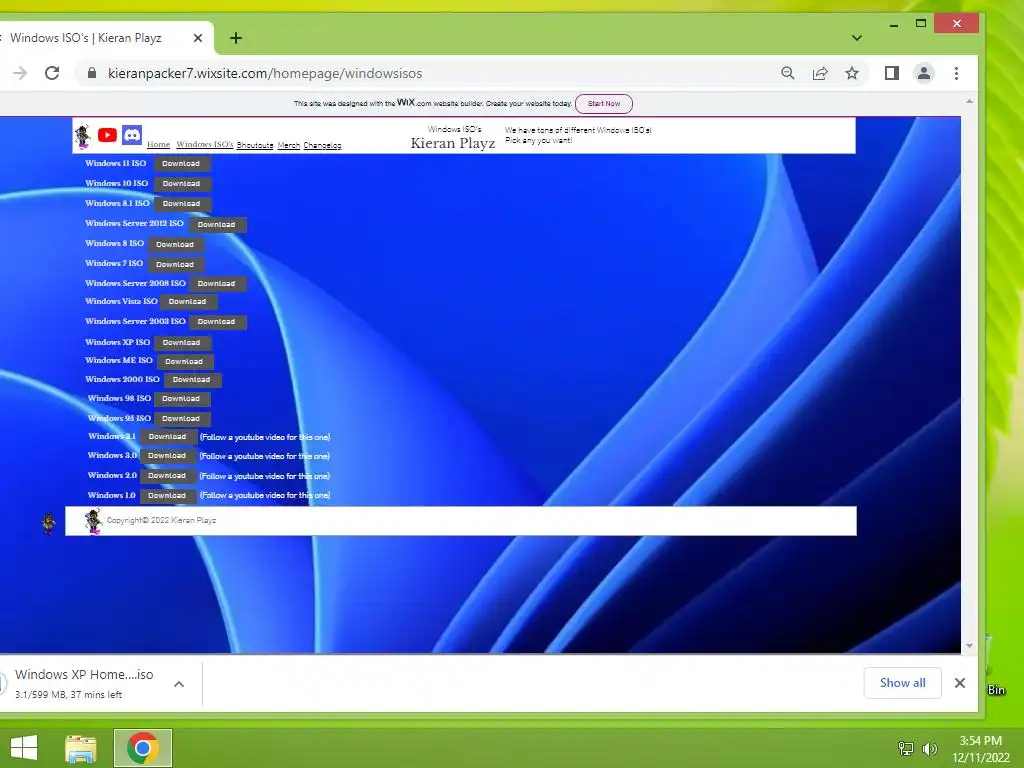This screenshot has width=1024, height=768.
Task: Open the network tray icon
Action: [906, 749]
